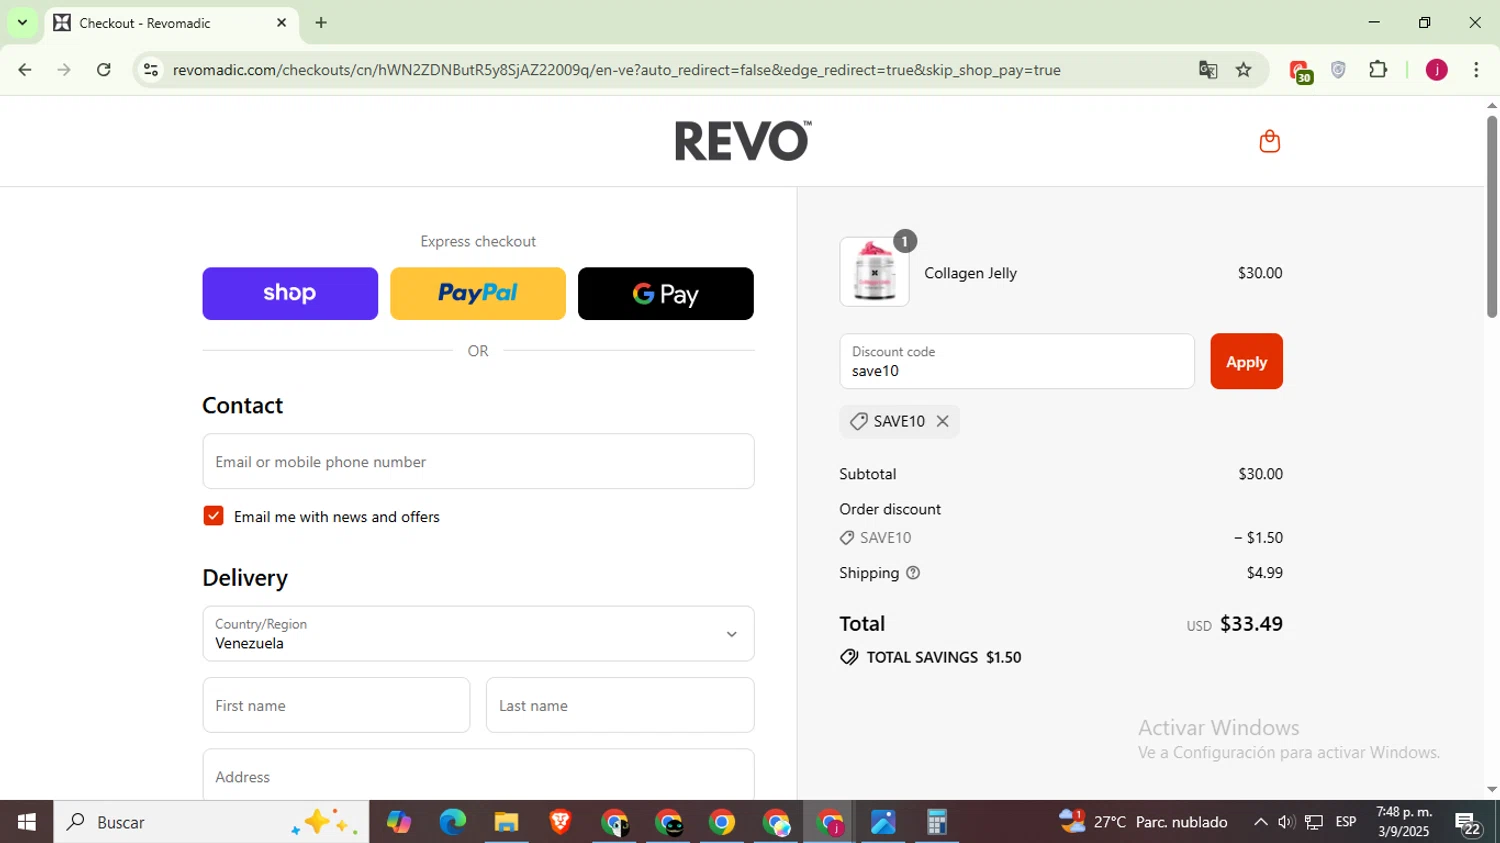Screen dimensions: 1500x843
Task: View site information icon in address bar
Action: 151,70
